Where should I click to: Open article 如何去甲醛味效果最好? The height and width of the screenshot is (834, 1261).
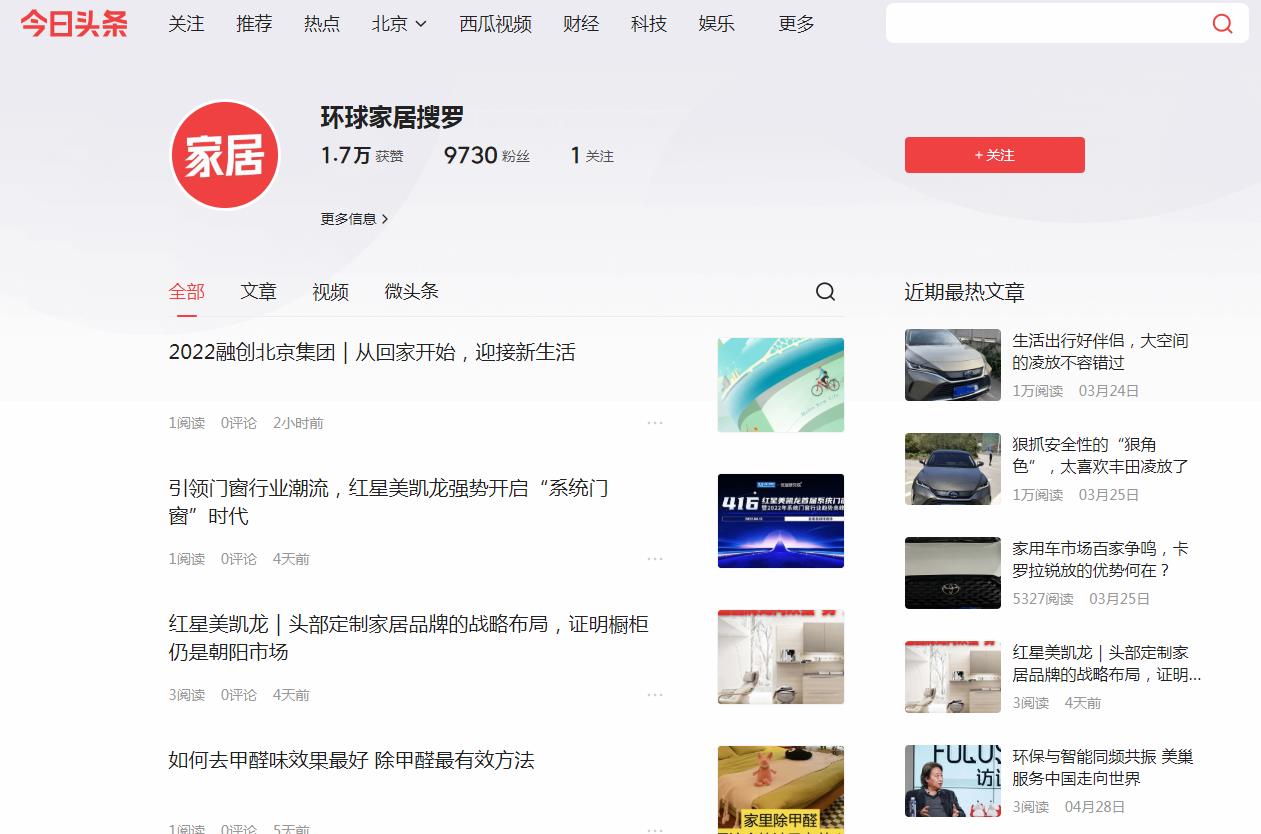(351, 760)
